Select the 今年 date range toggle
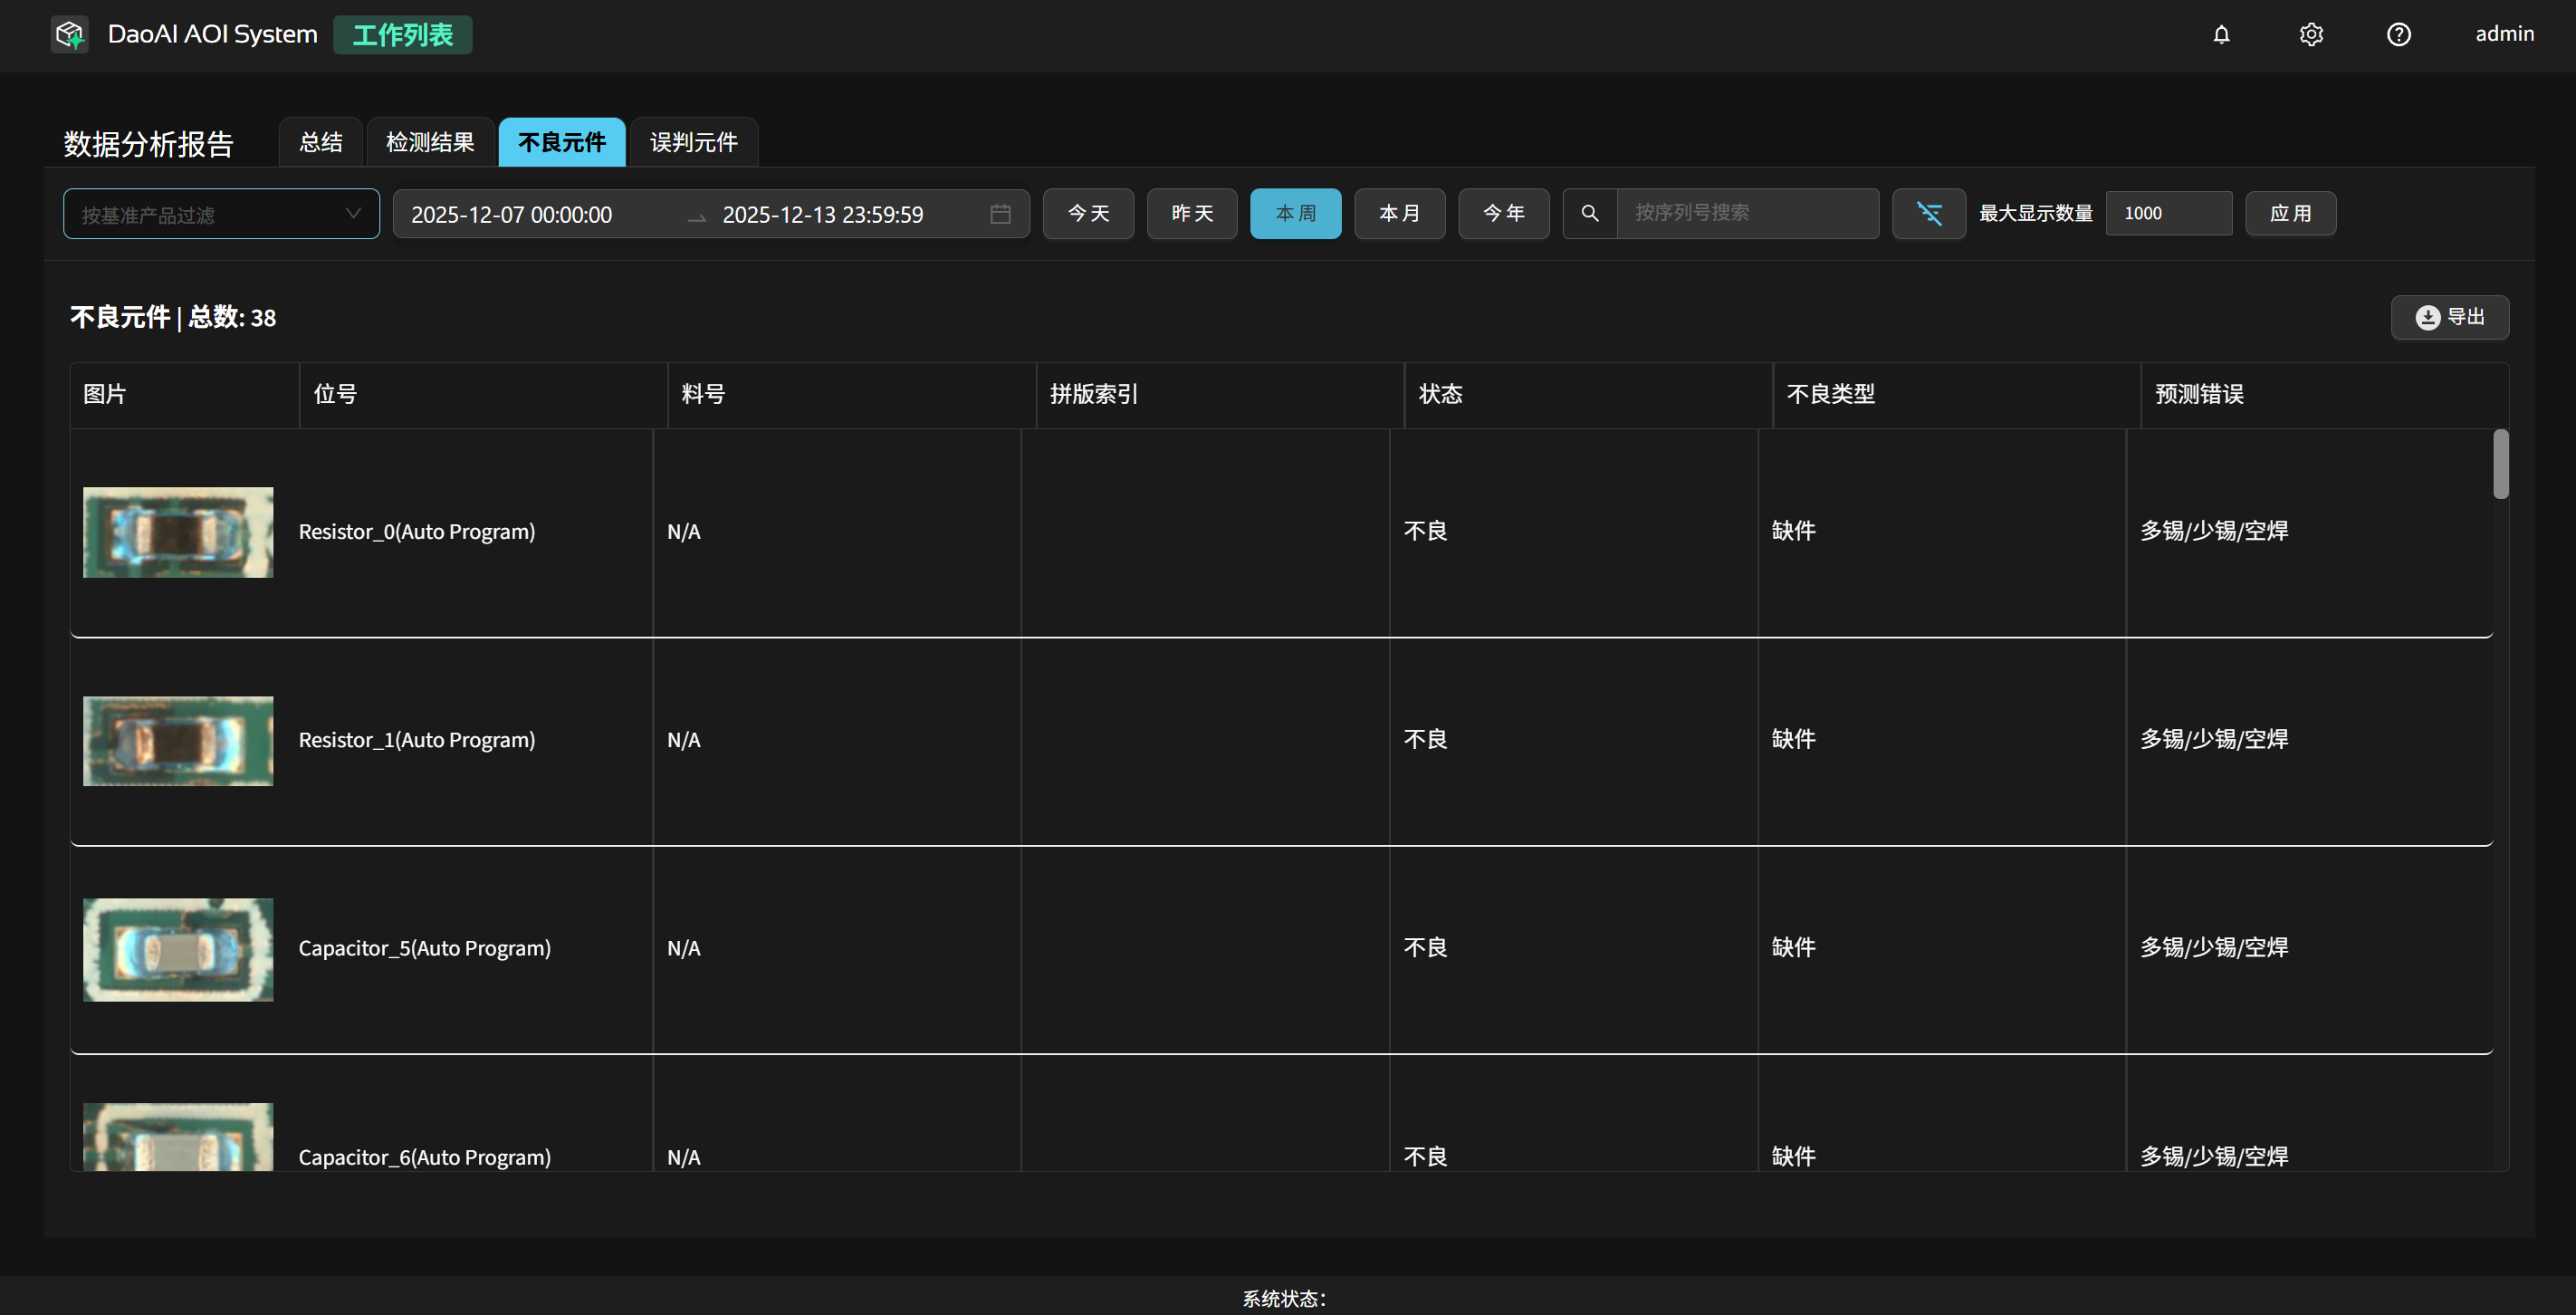Image resolution: width=2576 pixels, height=1315 pixels. 1503,213
